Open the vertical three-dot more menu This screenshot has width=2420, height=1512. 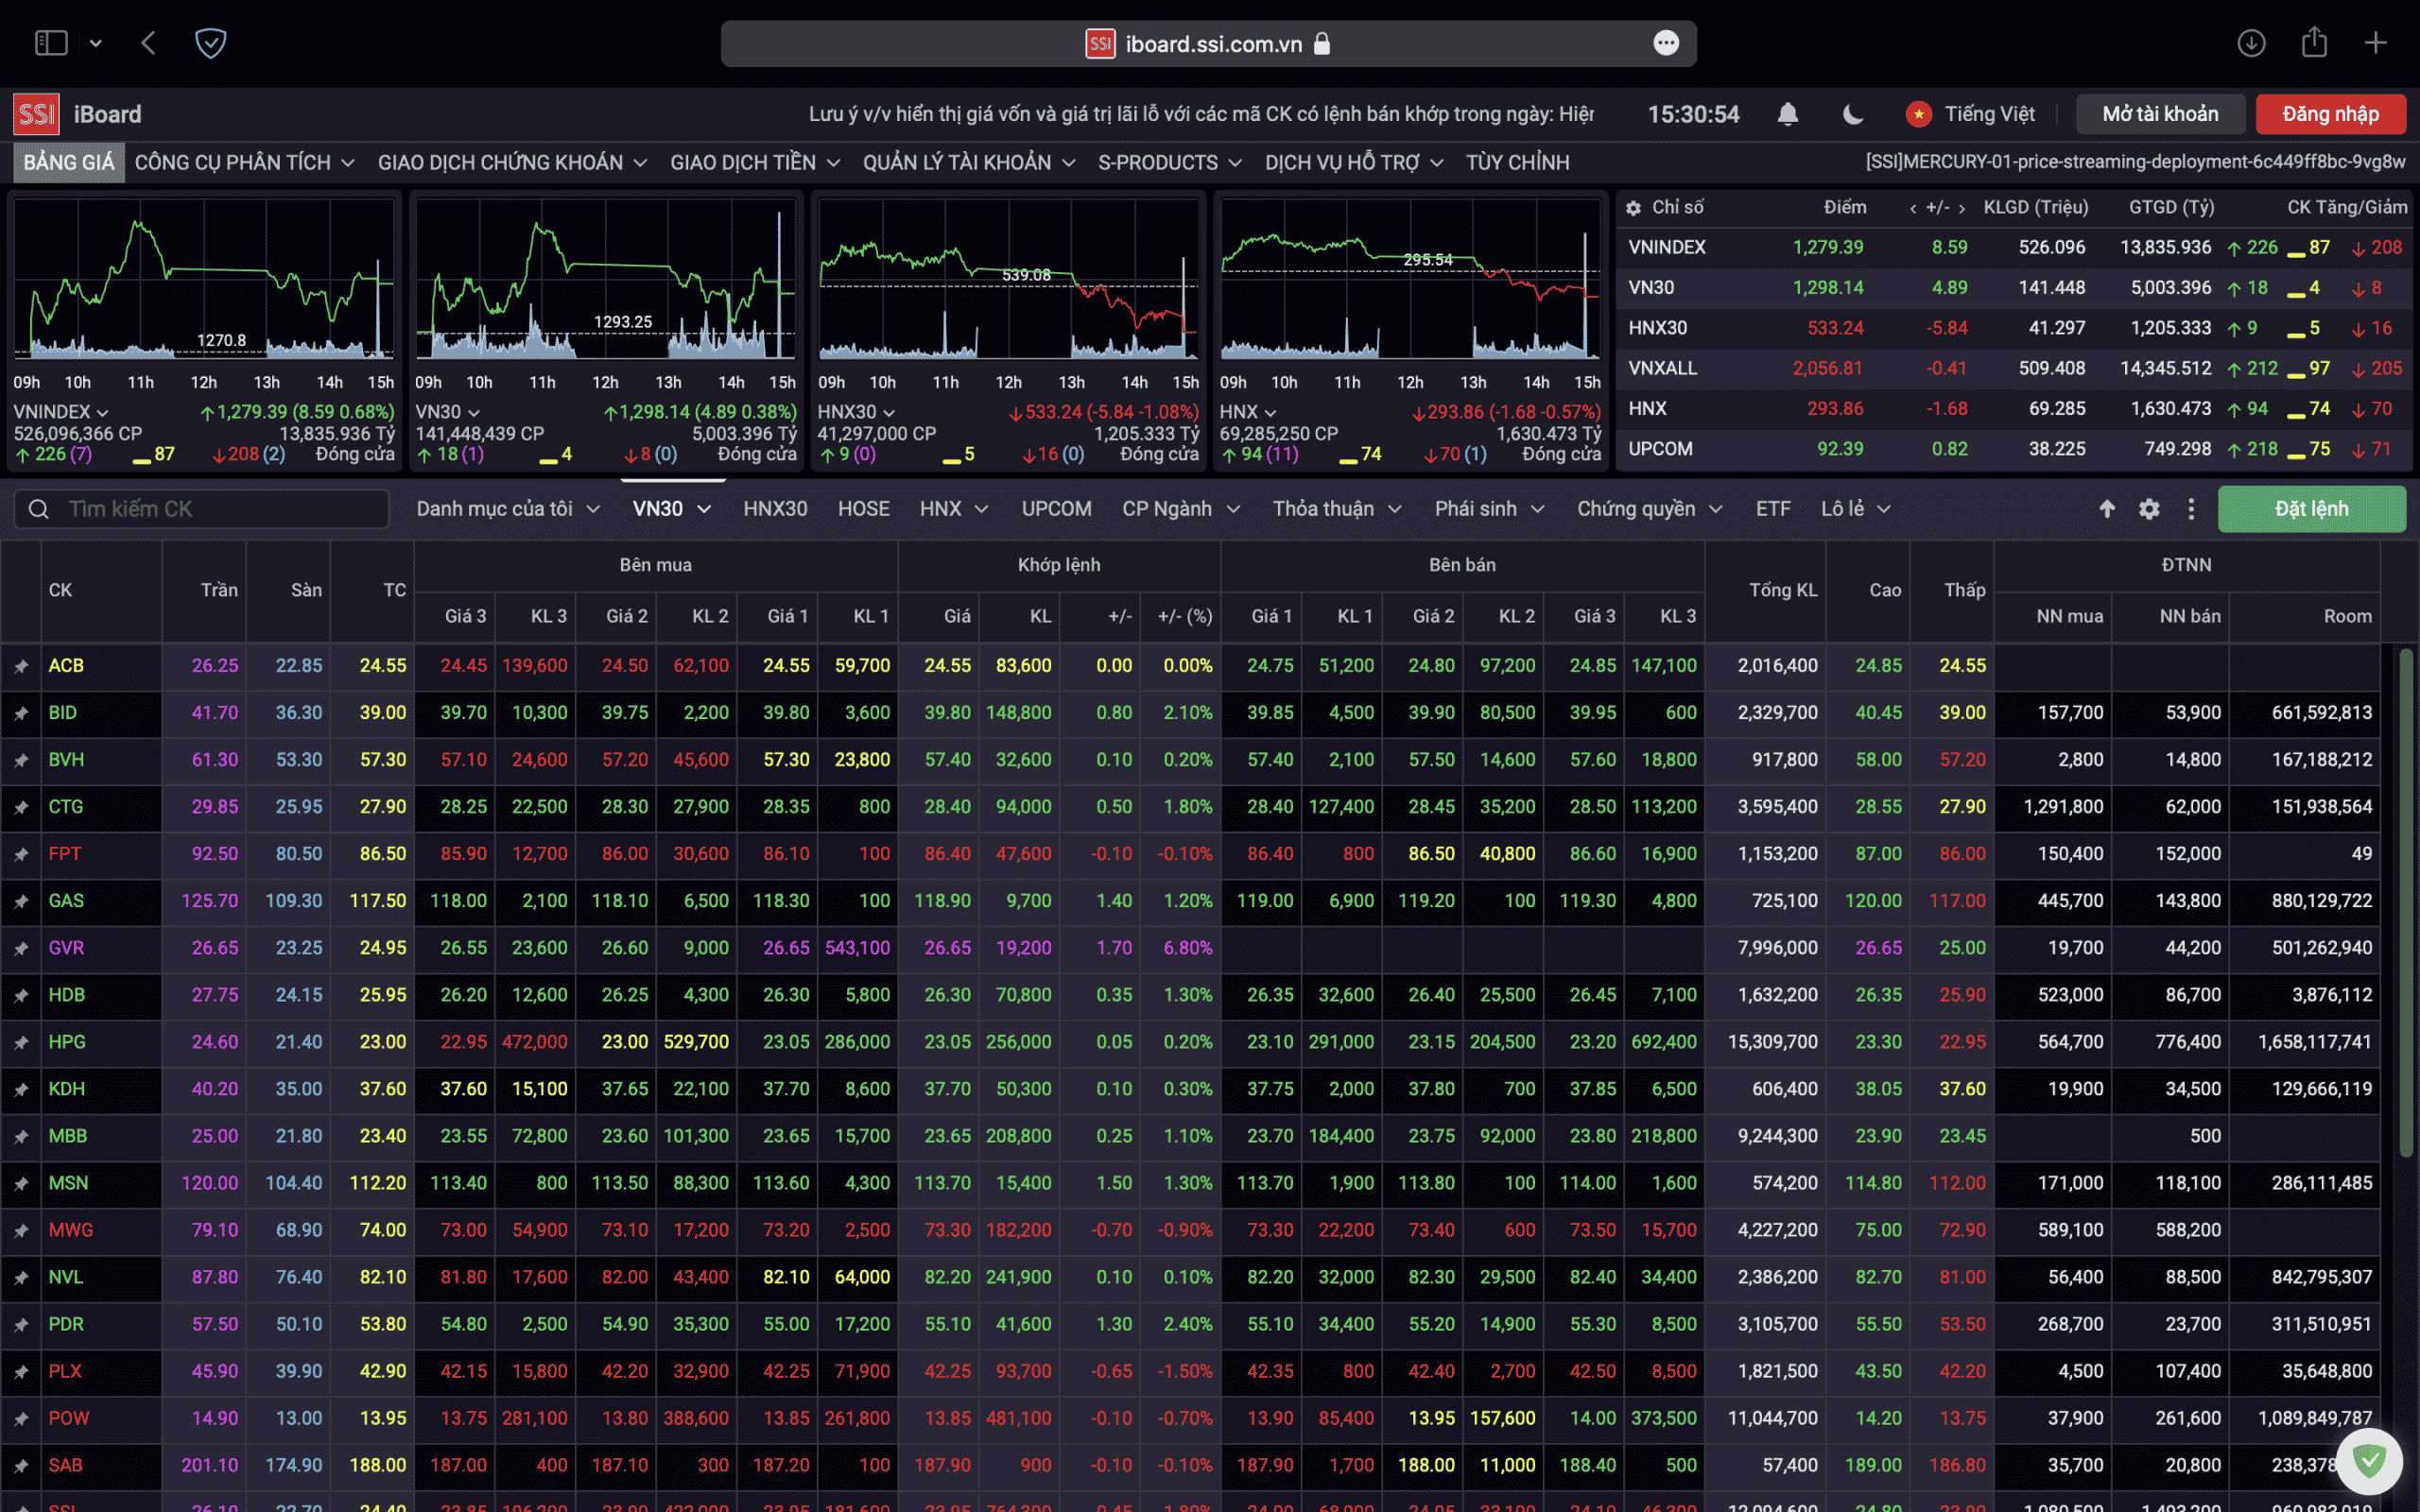pos(2191,509)
